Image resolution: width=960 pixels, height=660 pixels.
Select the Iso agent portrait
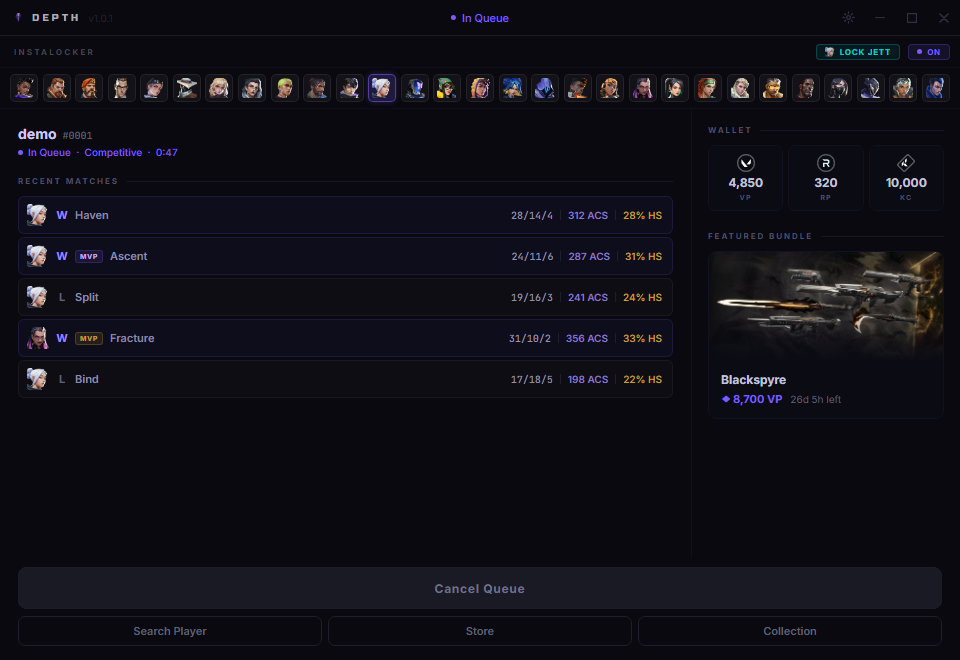[x=350, y=88]
